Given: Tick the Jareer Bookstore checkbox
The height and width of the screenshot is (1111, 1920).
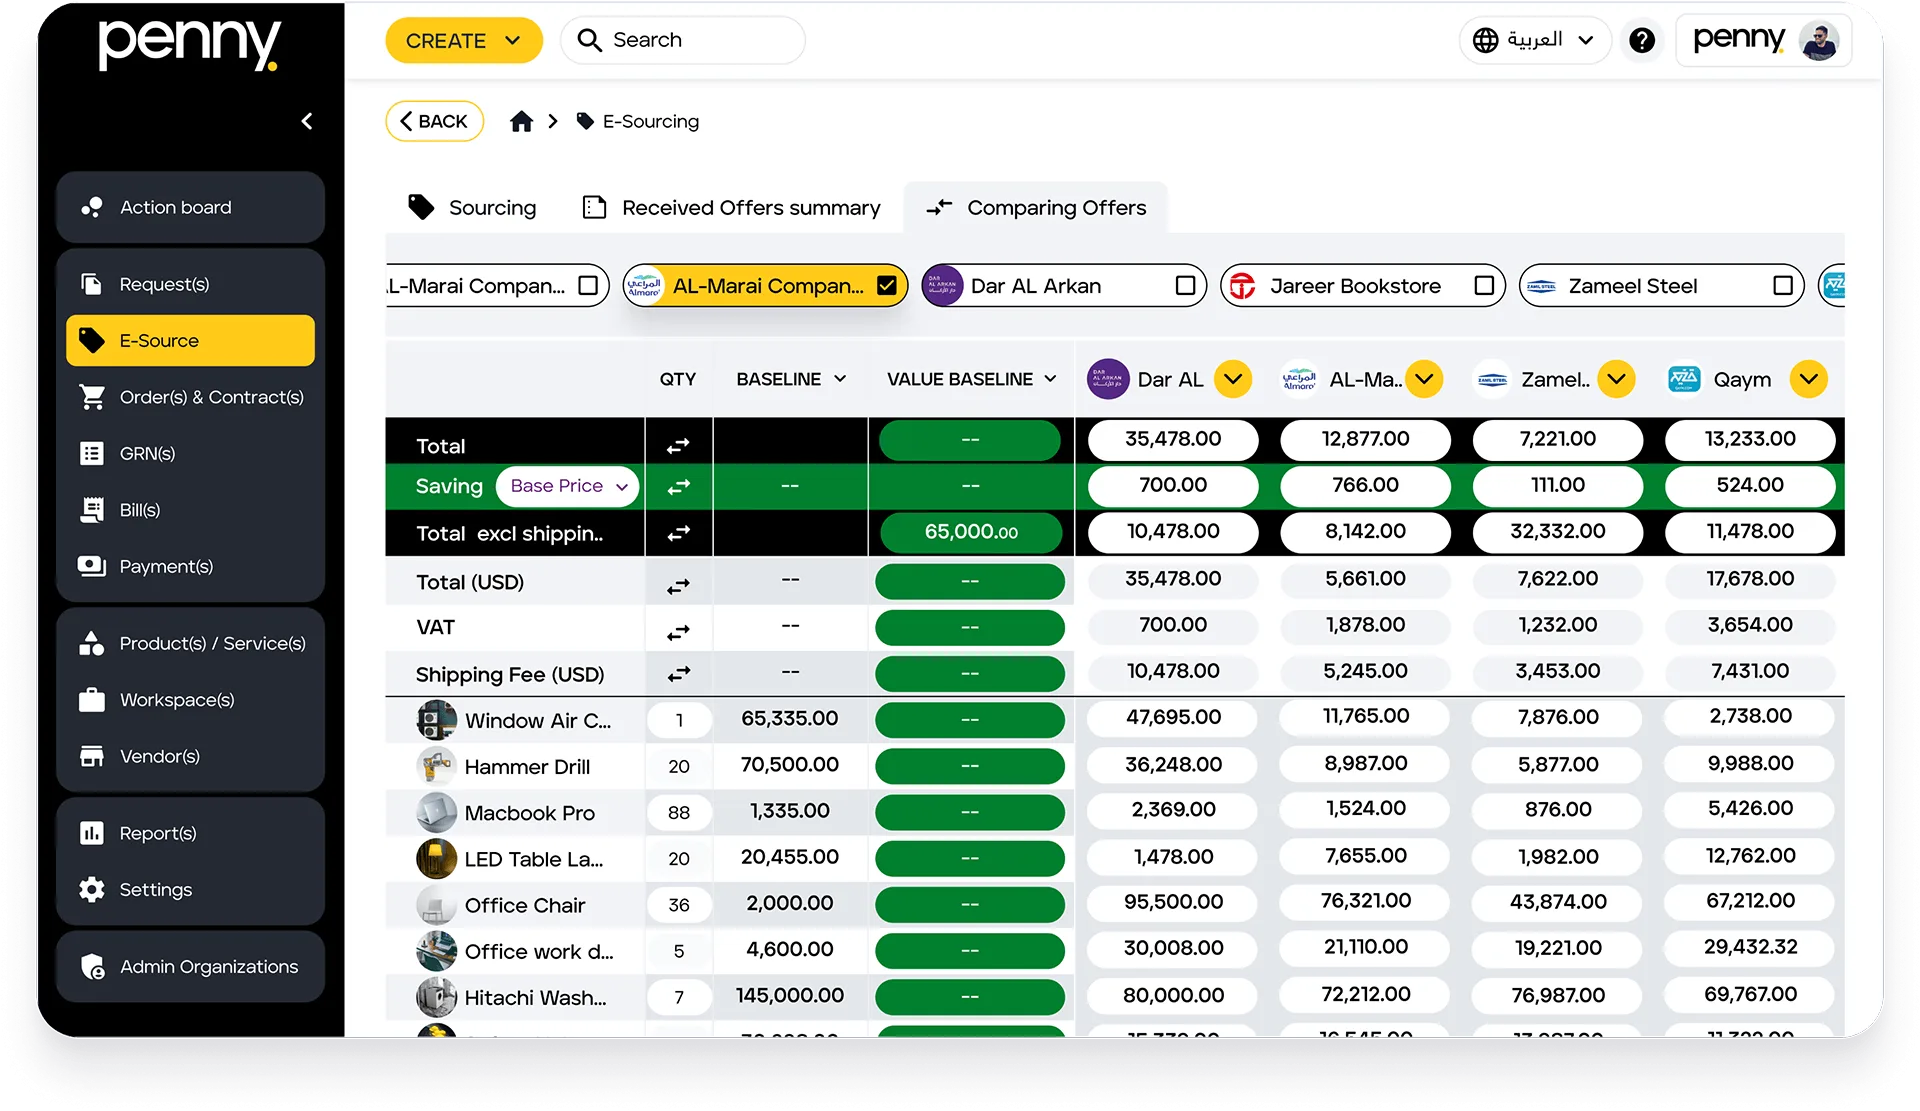Looking at the screenshot, I should click(x=1484, y=286).
